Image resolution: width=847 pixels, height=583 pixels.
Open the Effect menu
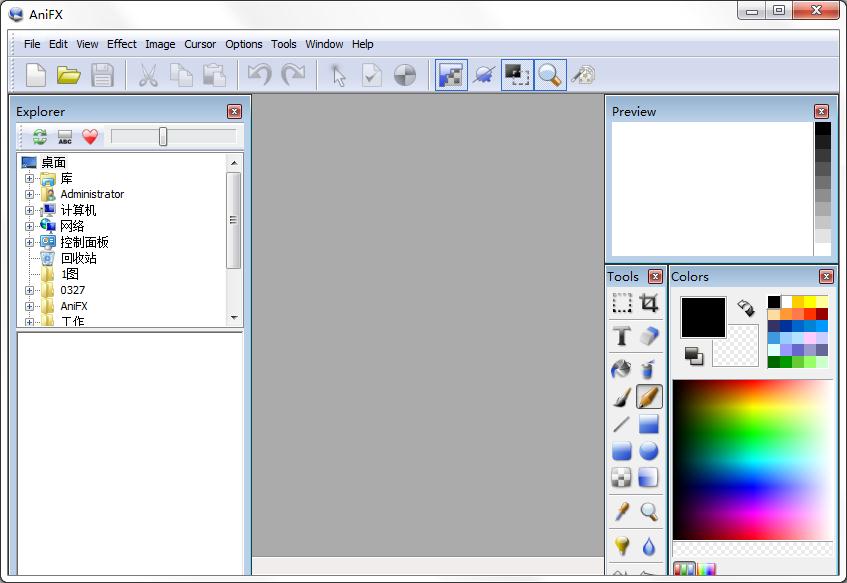pos(122,44)
